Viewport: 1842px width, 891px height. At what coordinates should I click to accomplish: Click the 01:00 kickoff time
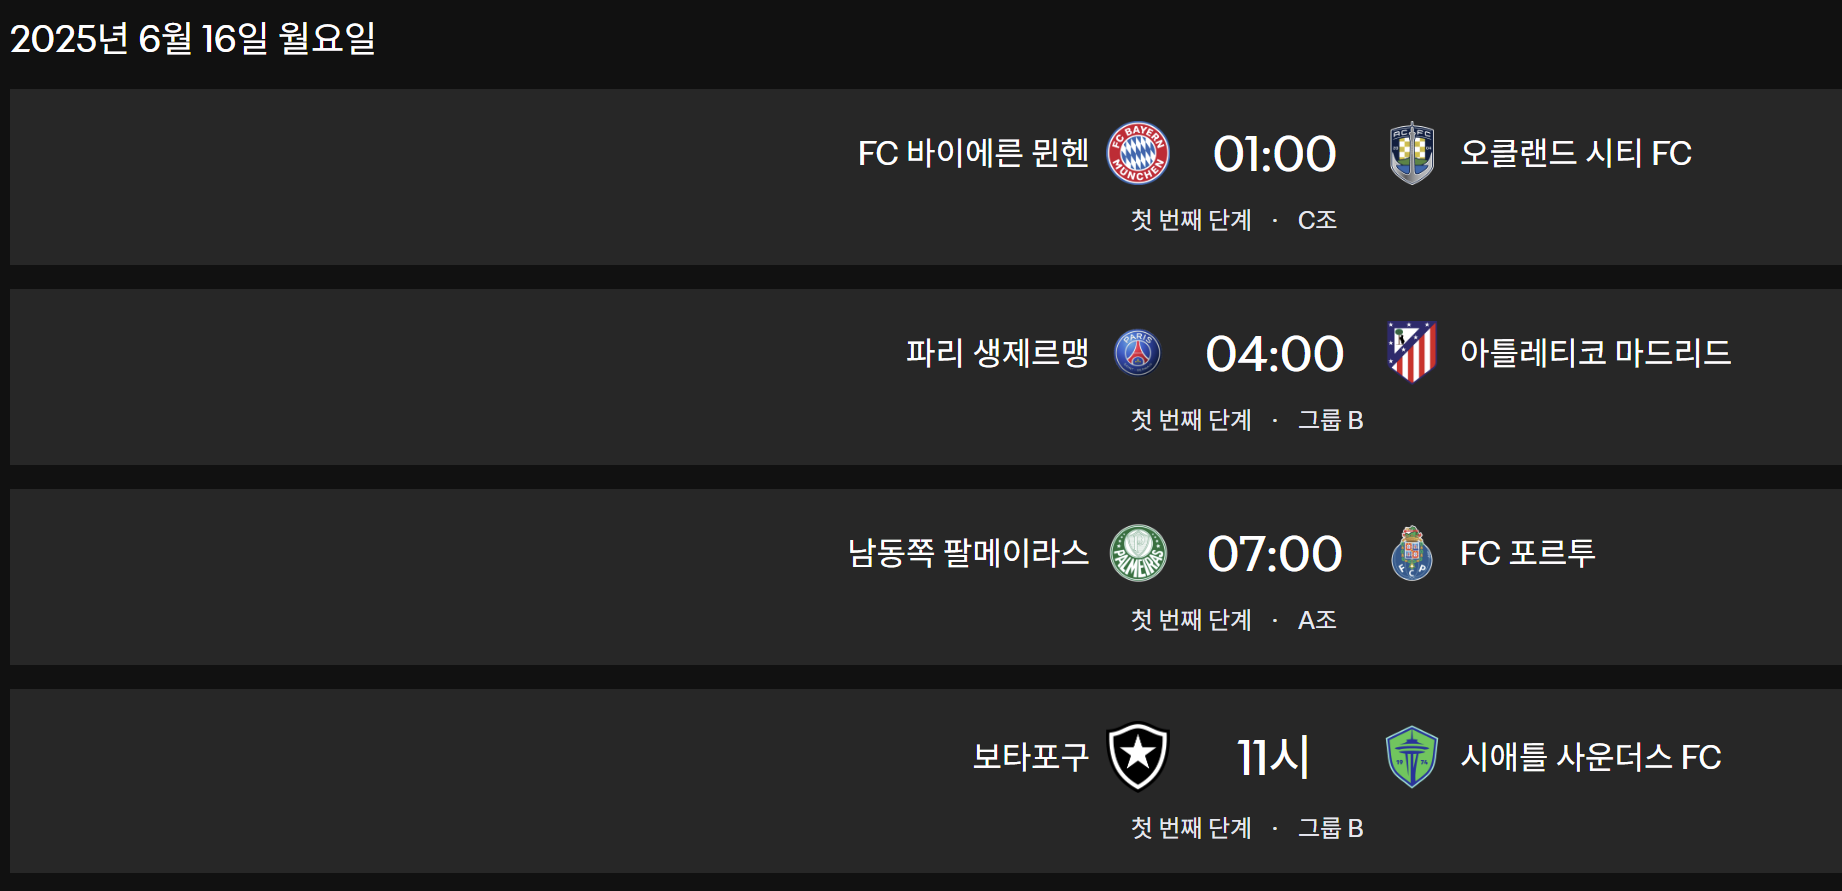pyautogui.click(x=1273, y=153)
